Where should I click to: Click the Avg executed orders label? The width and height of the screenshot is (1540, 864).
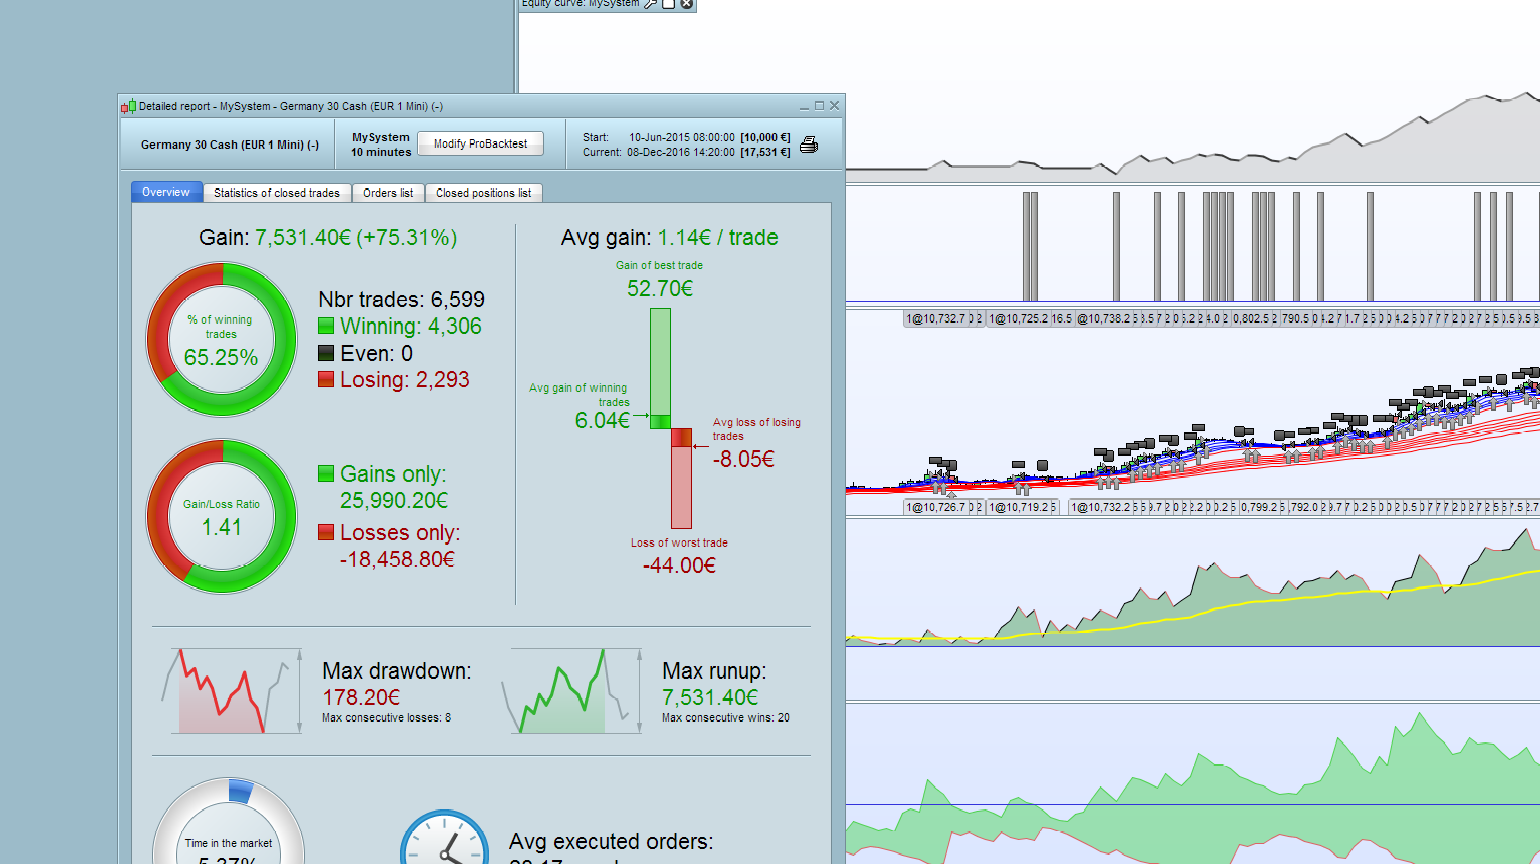611,842
